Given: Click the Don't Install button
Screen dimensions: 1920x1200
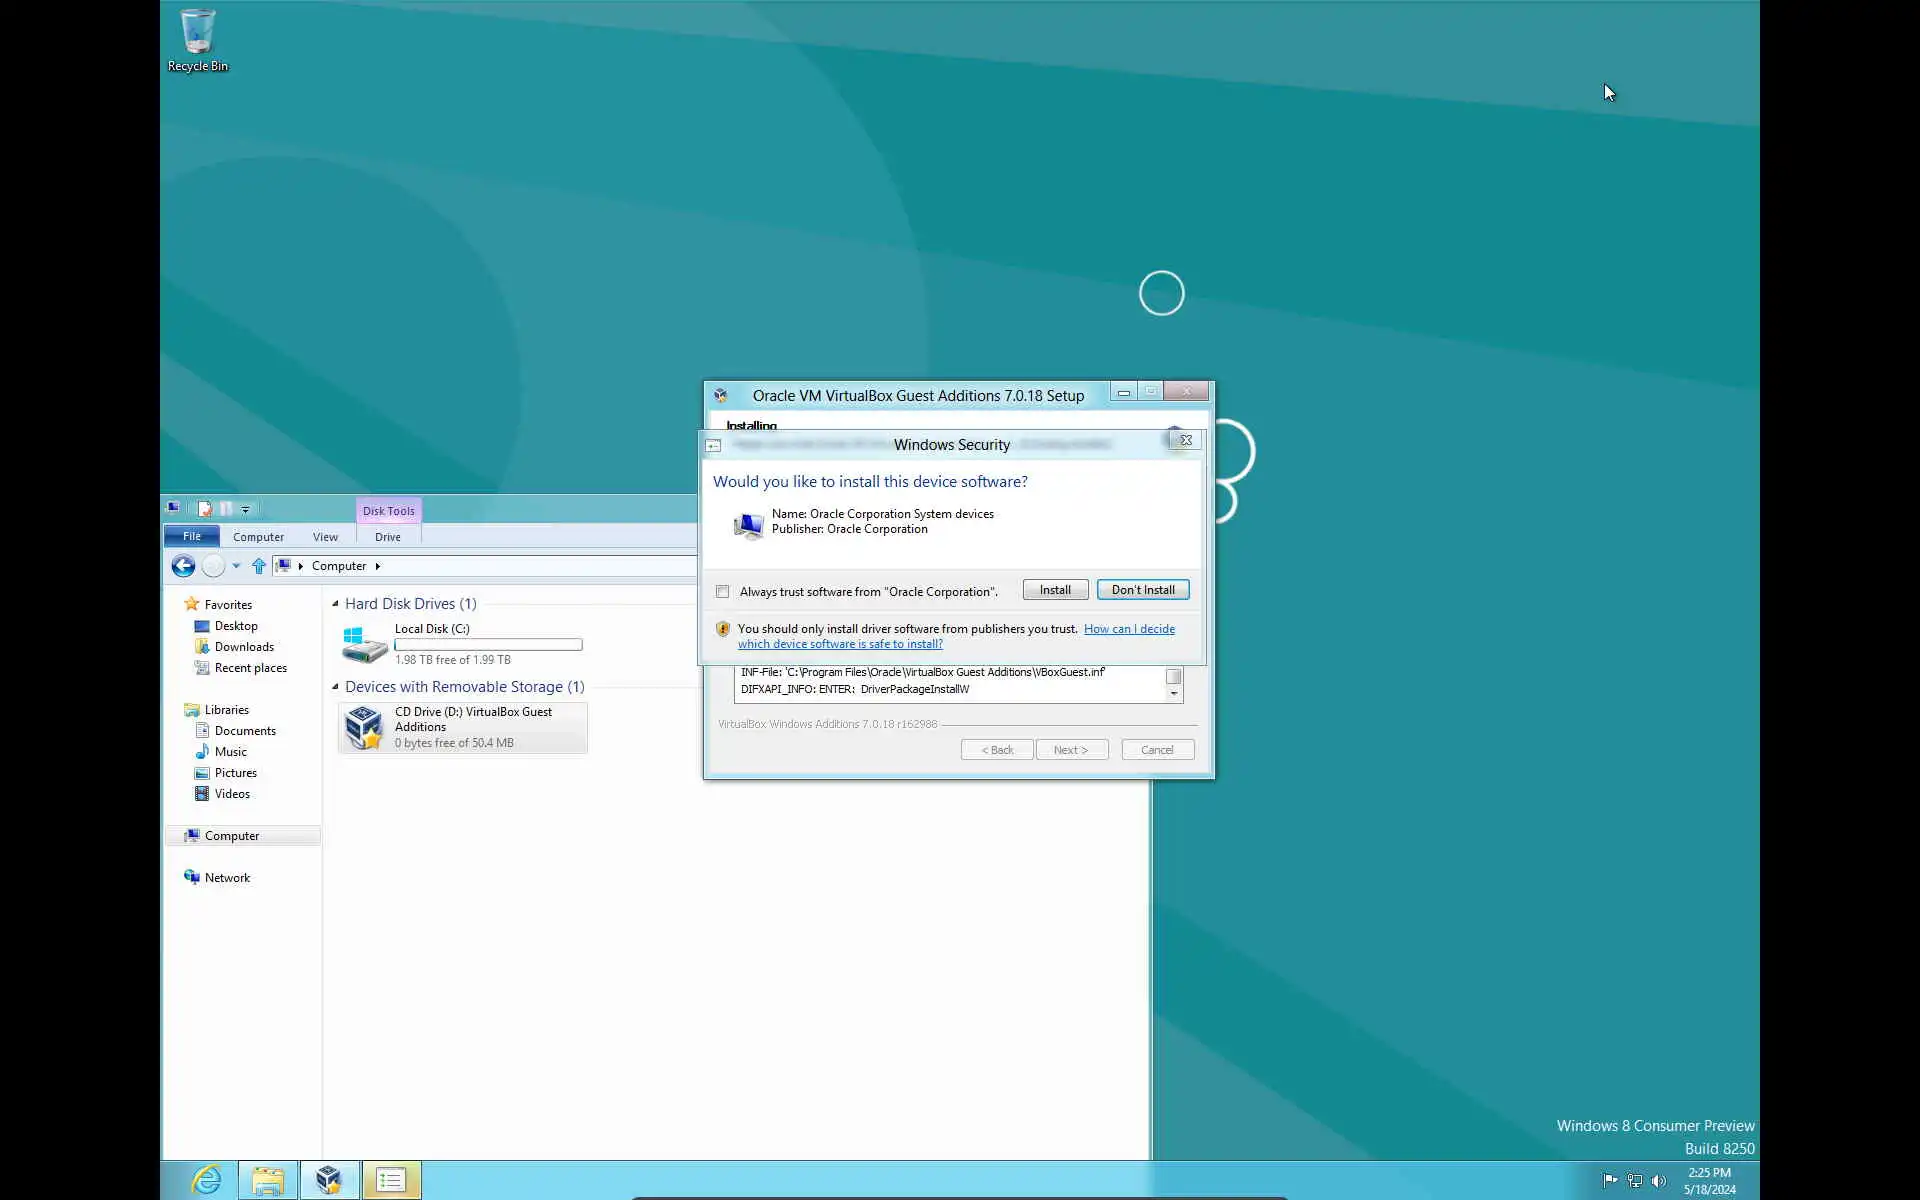Looking at the screenshot, I should pyautogui.click(x=1142, y=590).
